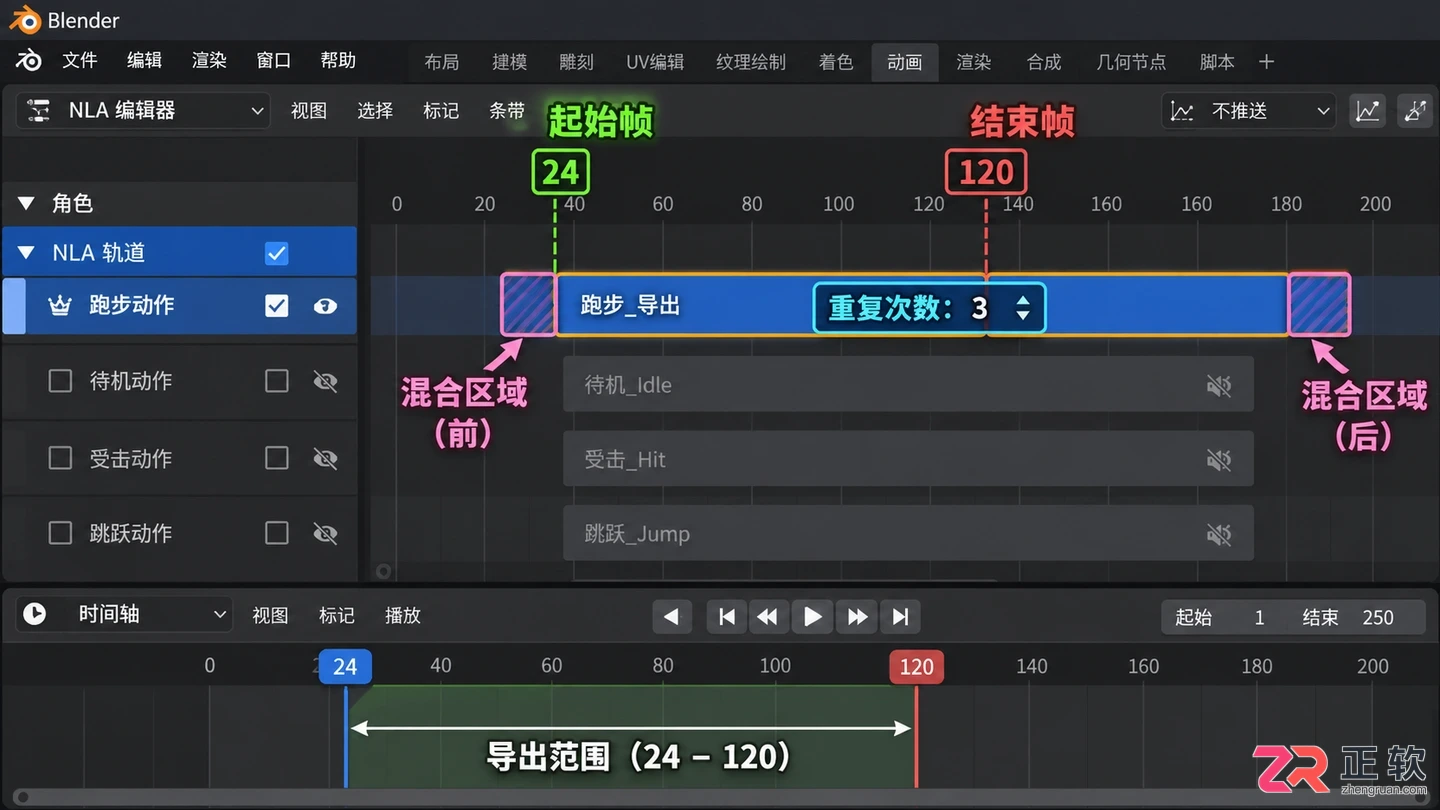The image size is (1440, 810).
Task: Click the blue 24 frame marker in timeline
Action: [x=345, y=667]
